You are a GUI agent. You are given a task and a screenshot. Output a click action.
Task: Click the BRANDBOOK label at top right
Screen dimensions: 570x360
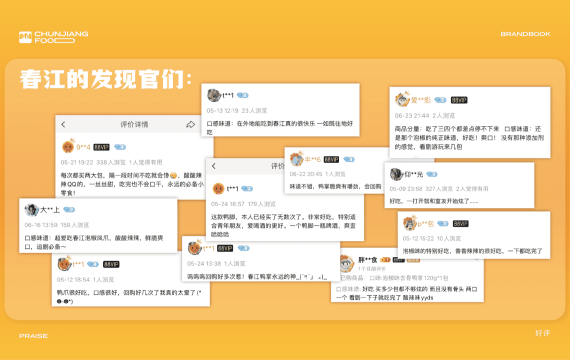(525, 34)
